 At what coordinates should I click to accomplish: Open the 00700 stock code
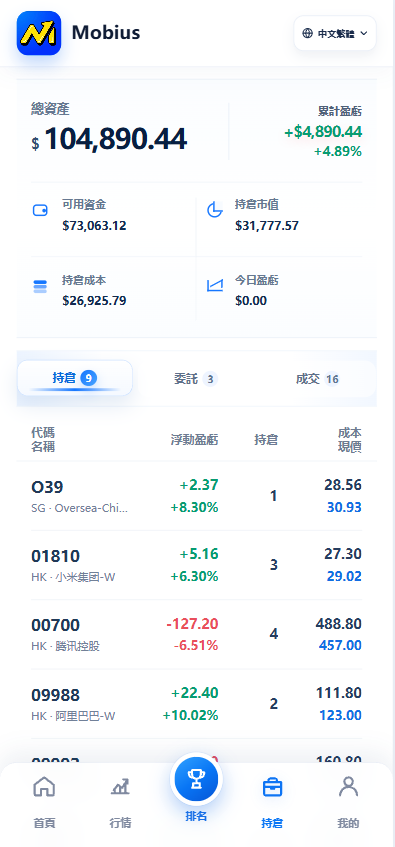[56, 625]
